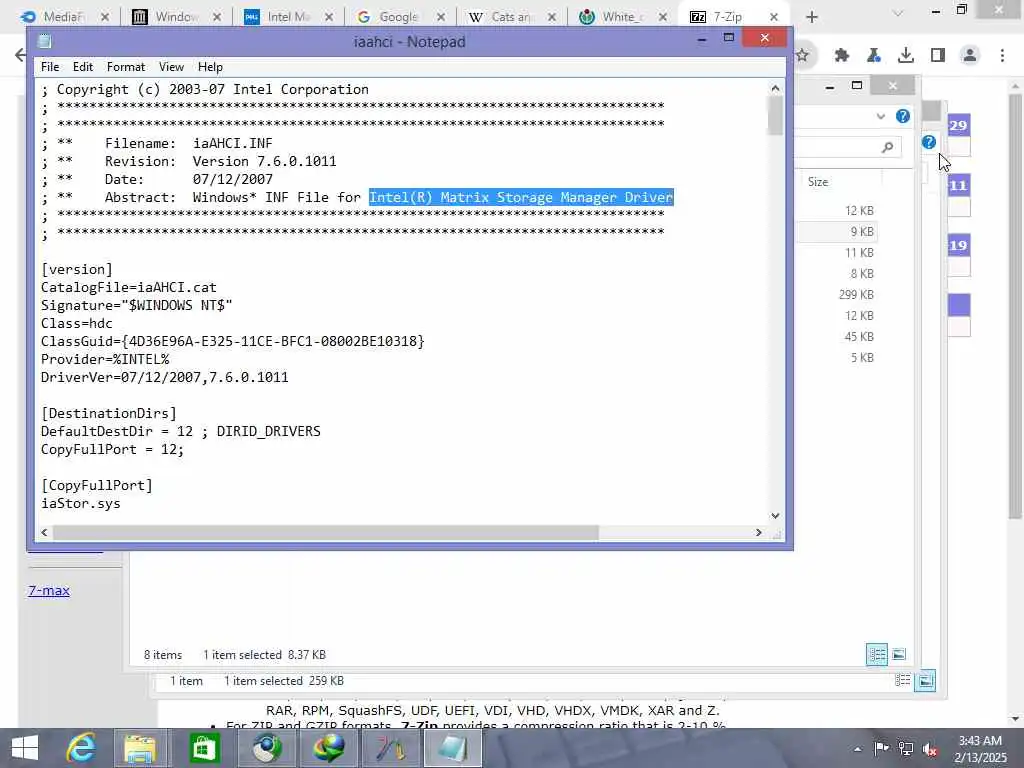
Task: Click Notepad horizontal scroll left arrow
Action: (44, 532)
